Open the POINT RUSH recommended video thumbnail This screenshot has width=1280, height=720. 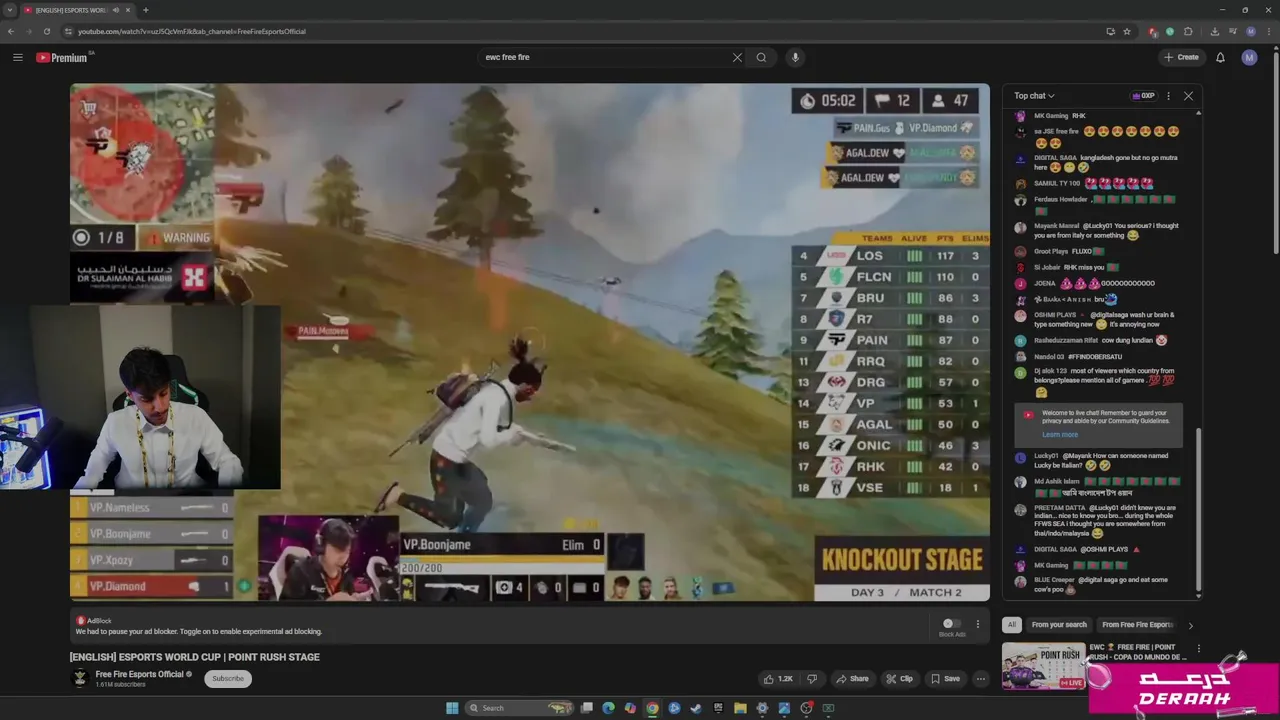(x=1043, y=667)
